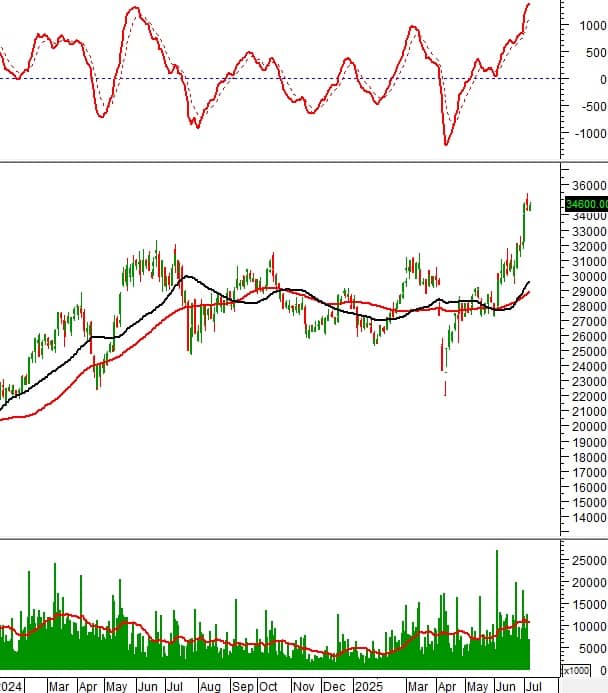Viewport: 608px width, 693px height.
Task: Select the oscillator's lowest trough near -1200
Action: (x=445, y=143)
